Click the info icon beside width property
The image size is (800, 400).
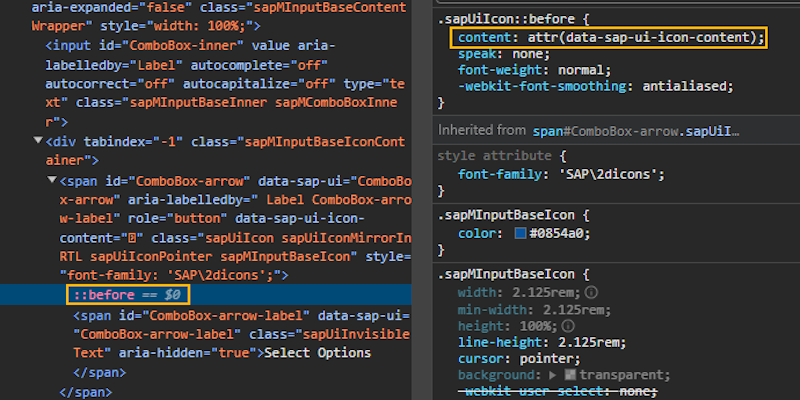591,293
